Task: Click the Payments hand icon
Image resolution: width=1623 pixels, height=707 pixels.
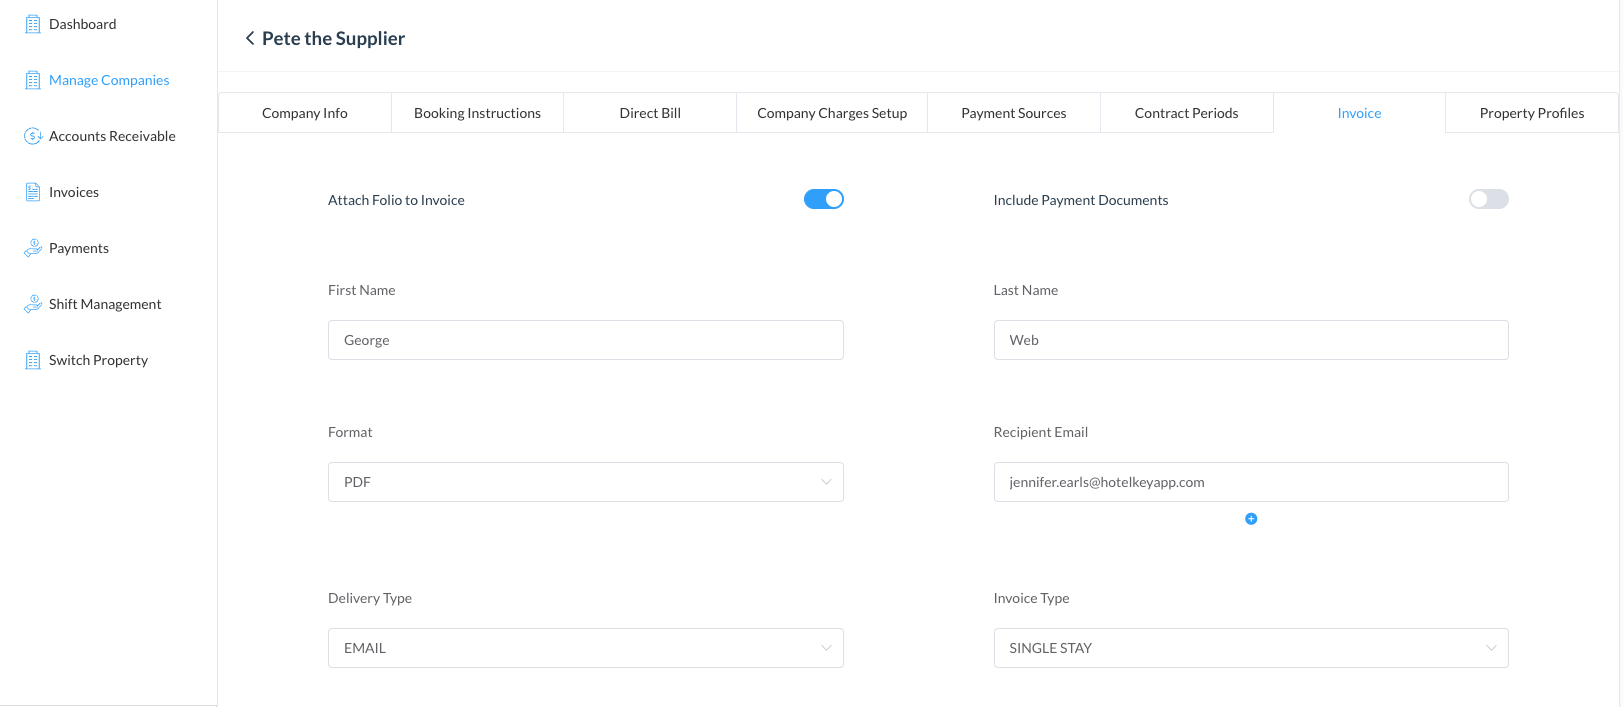Action: click(x=33, y=248)
